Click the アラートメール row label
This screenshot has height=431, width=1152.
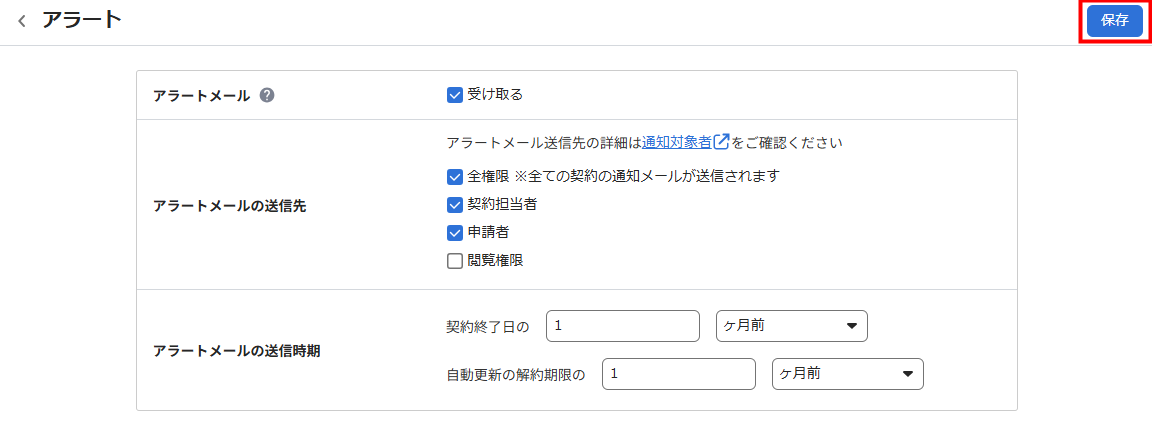[x=201, y=95]
